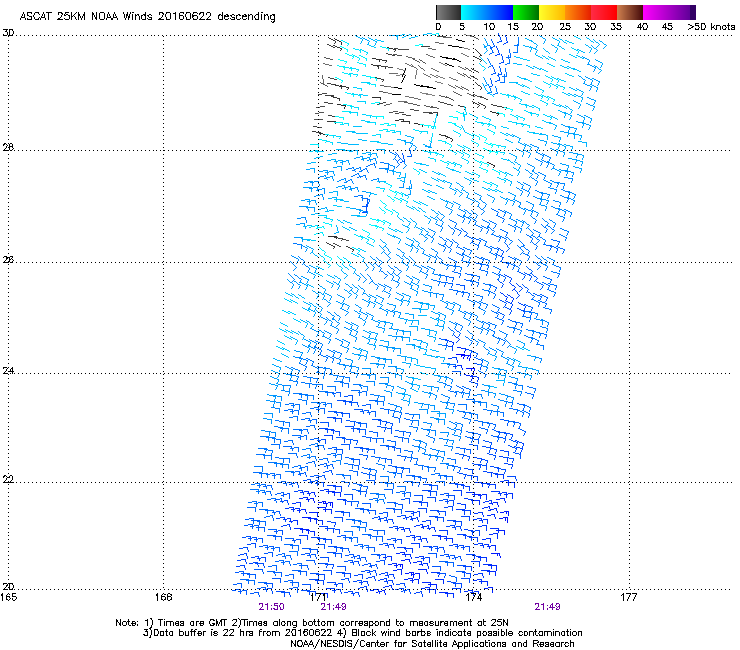Select the '24' latitude axis label
This screenshot has width=740, height=650.
tap(8, 371)
